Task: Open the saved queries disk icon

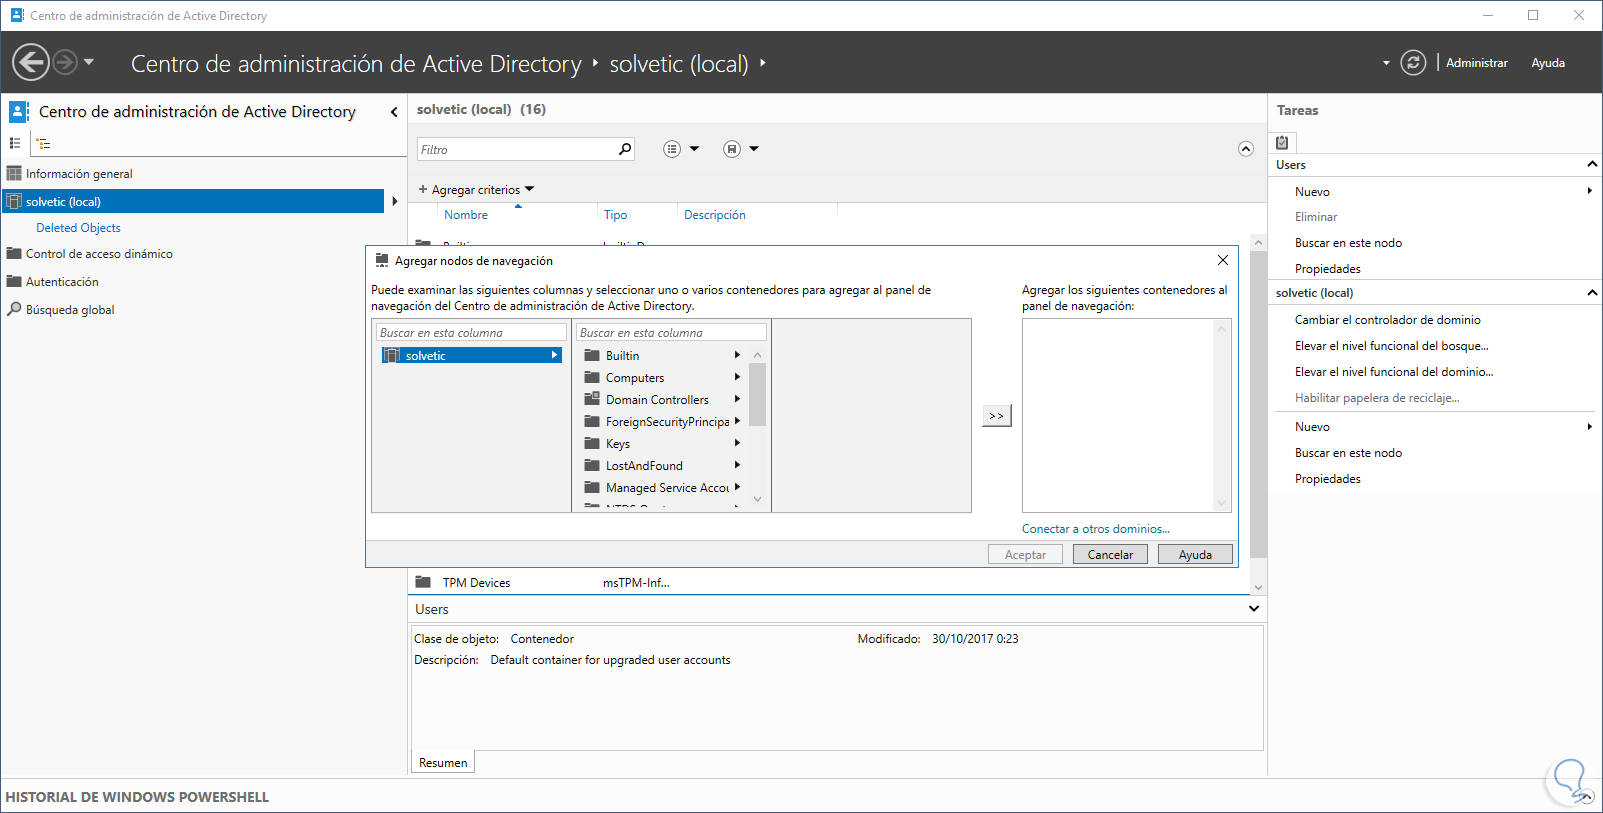Action: coord(732,149)
